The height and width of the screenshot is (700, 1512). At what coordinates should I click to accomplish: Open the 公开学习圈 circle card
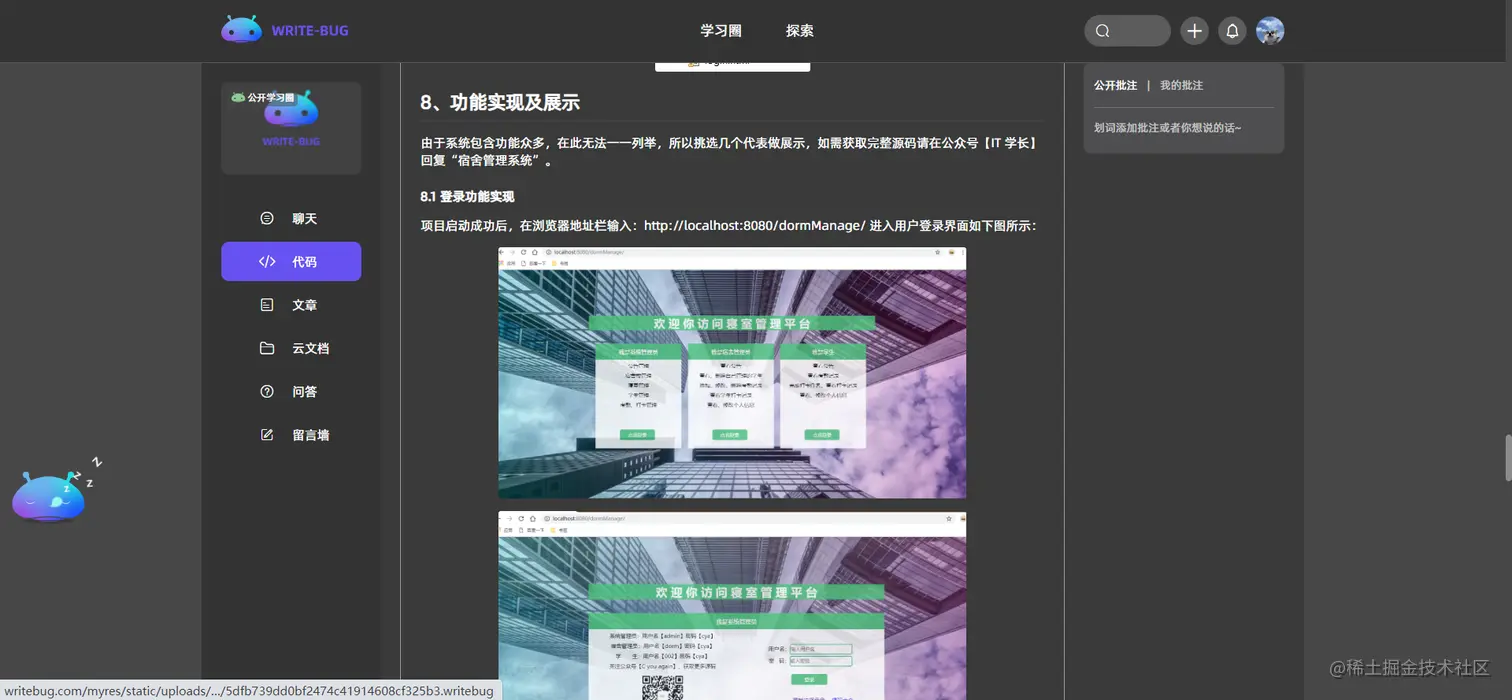[291, 128]
